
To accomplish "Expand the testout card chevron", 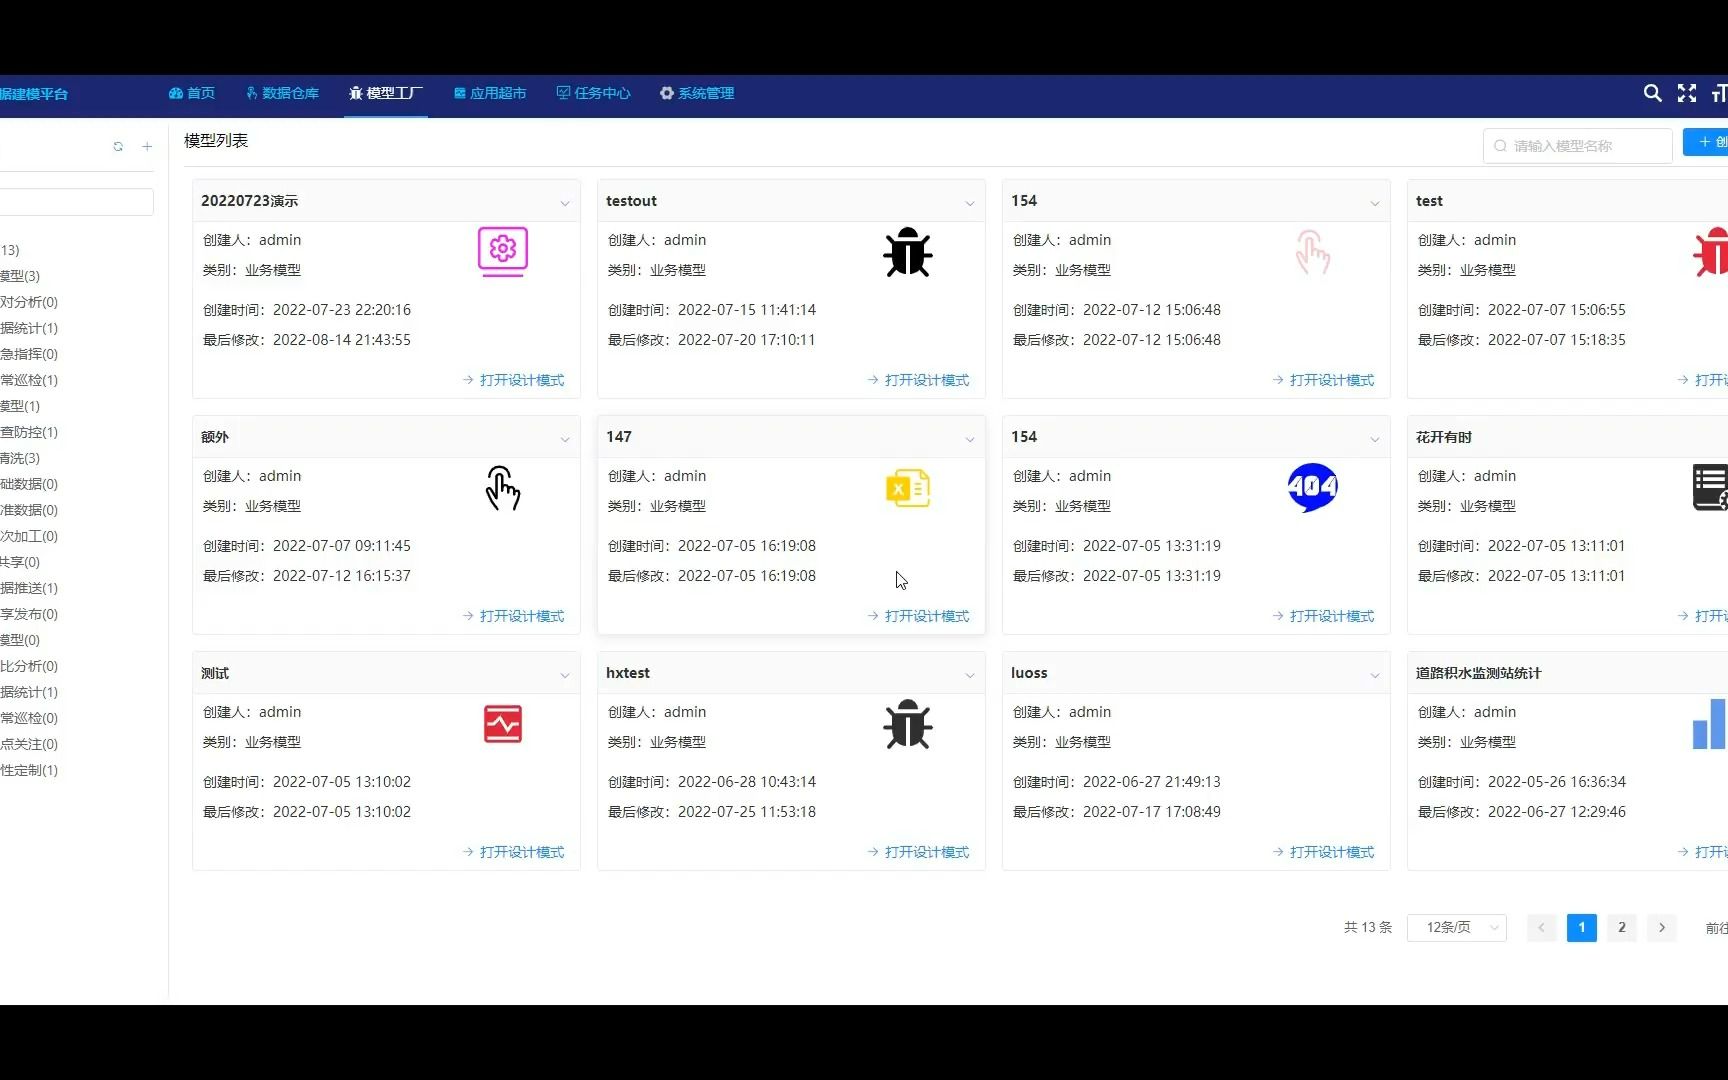I will 970,203.
